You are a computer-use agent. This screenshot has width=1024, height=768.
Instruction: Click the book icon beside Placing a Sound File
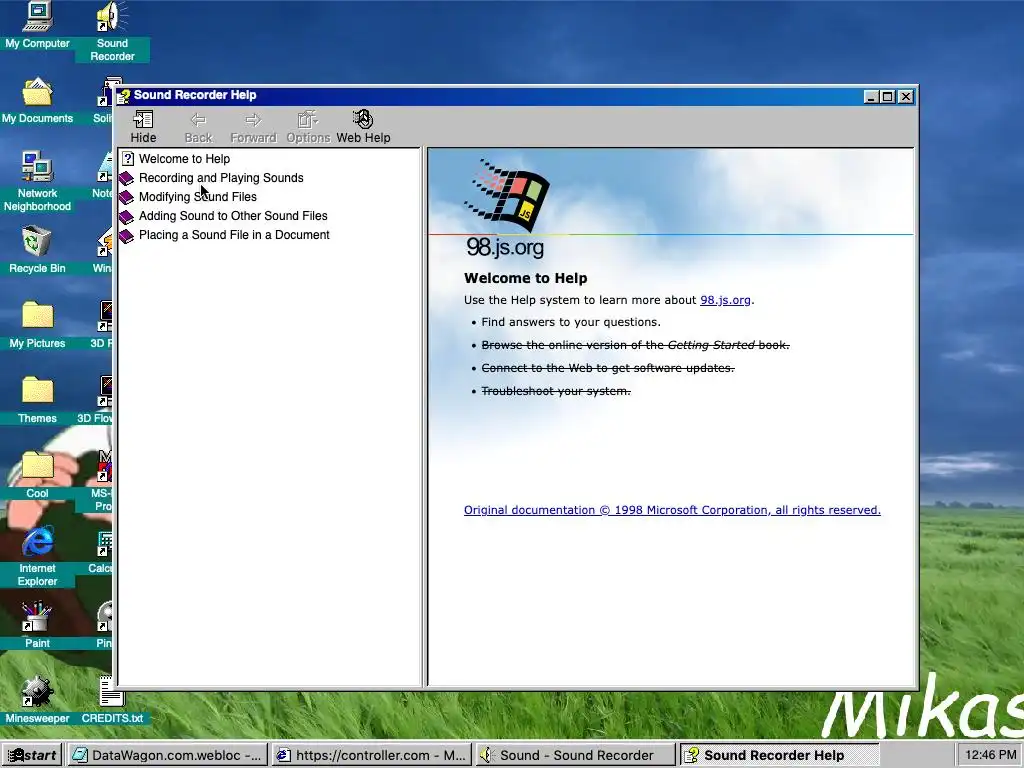[127, 235]
